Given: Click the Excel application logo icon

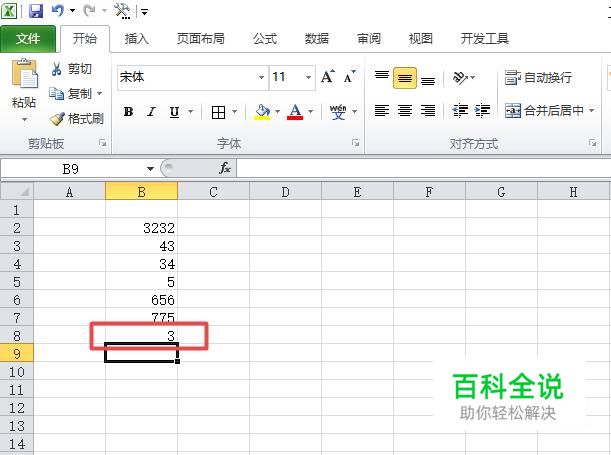Looking at the screenshot, I should tap(9, 11).
